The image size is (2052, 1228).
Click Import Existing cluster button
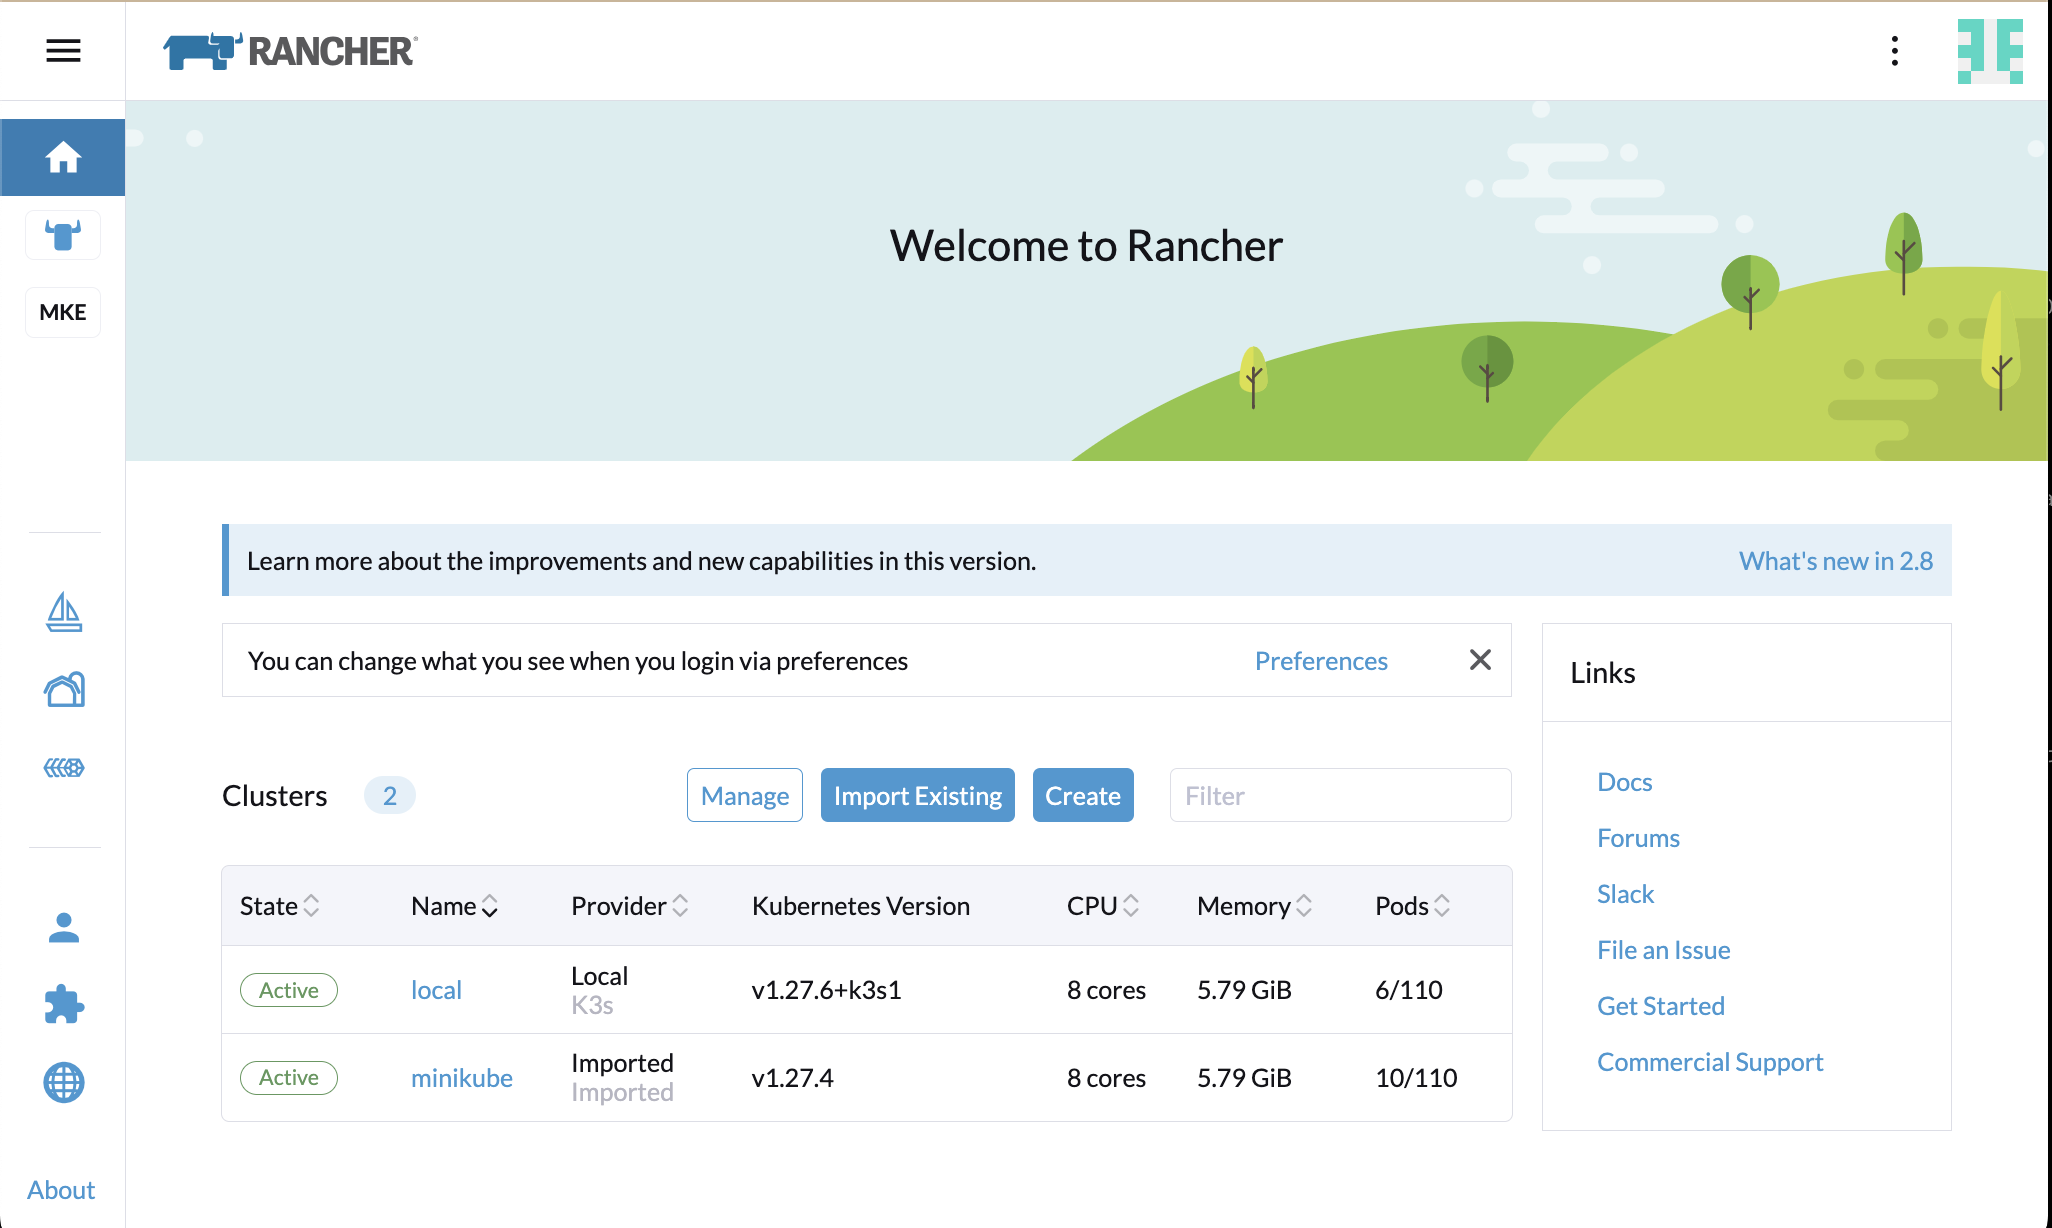click(918, 795)
